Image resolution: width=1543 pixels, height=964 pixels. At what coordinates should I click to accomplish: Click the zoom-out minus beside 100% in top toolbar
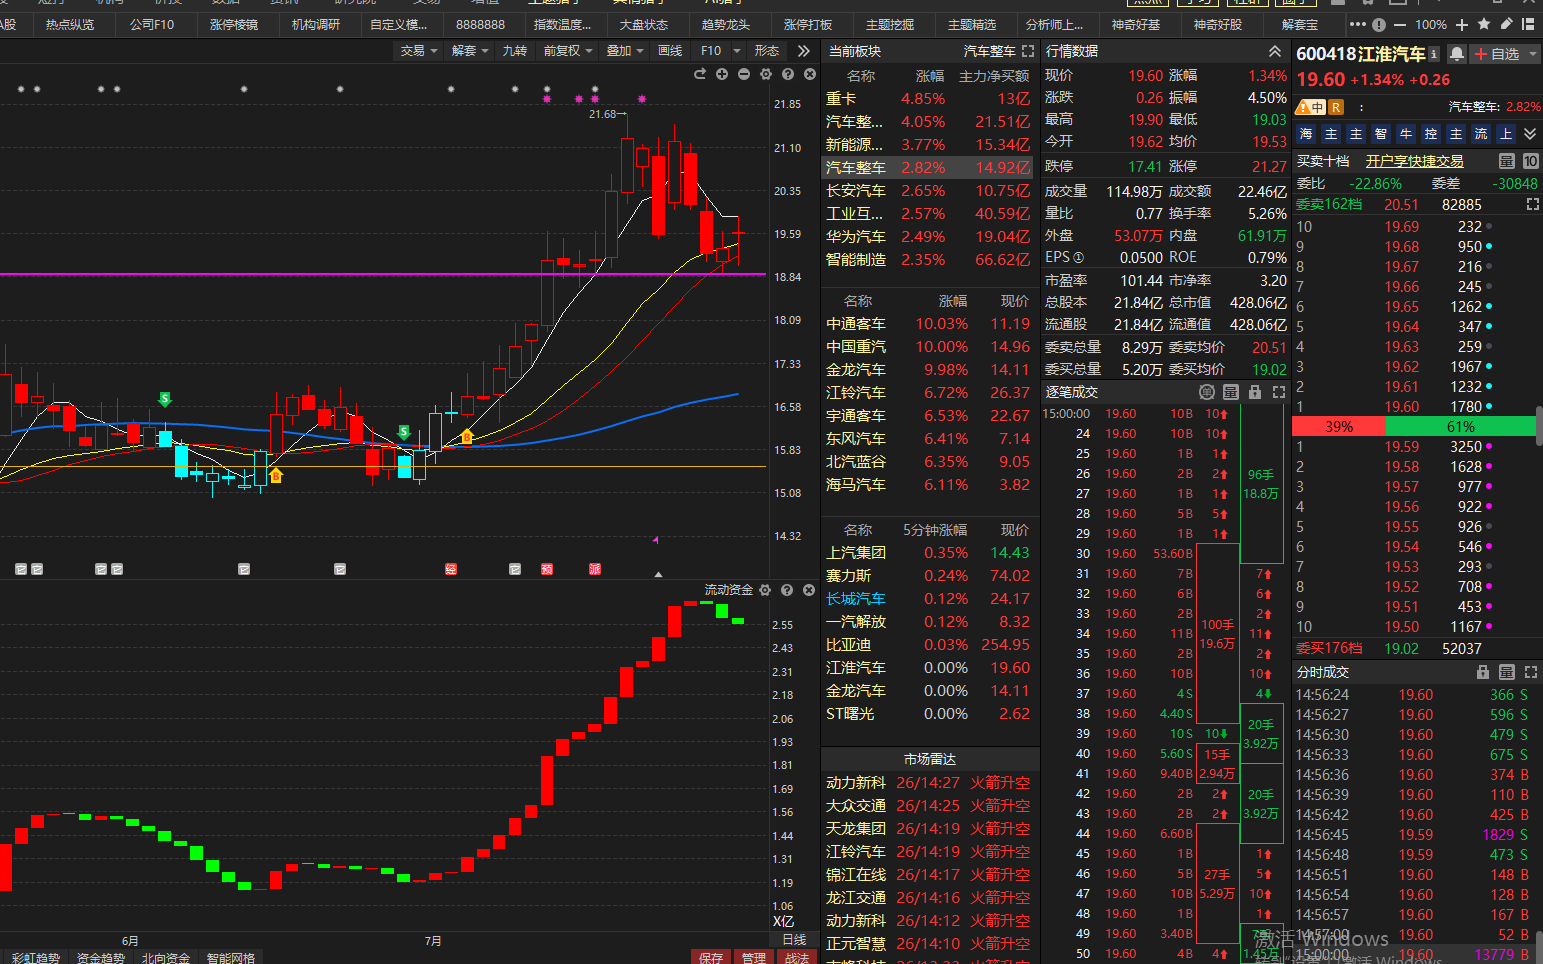coord(1399,24)
